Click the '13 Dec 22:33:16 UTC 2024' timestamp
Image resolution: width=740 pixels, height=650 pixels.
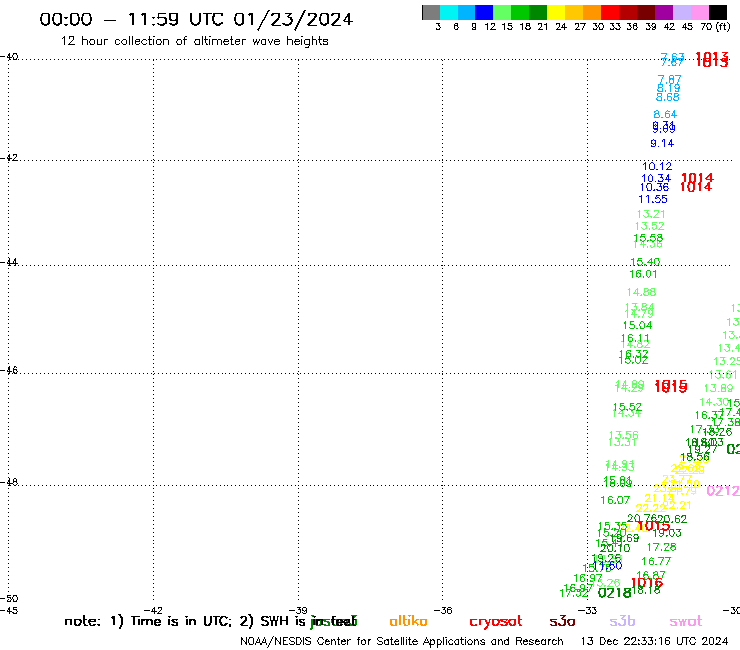[x=655, y=642]
